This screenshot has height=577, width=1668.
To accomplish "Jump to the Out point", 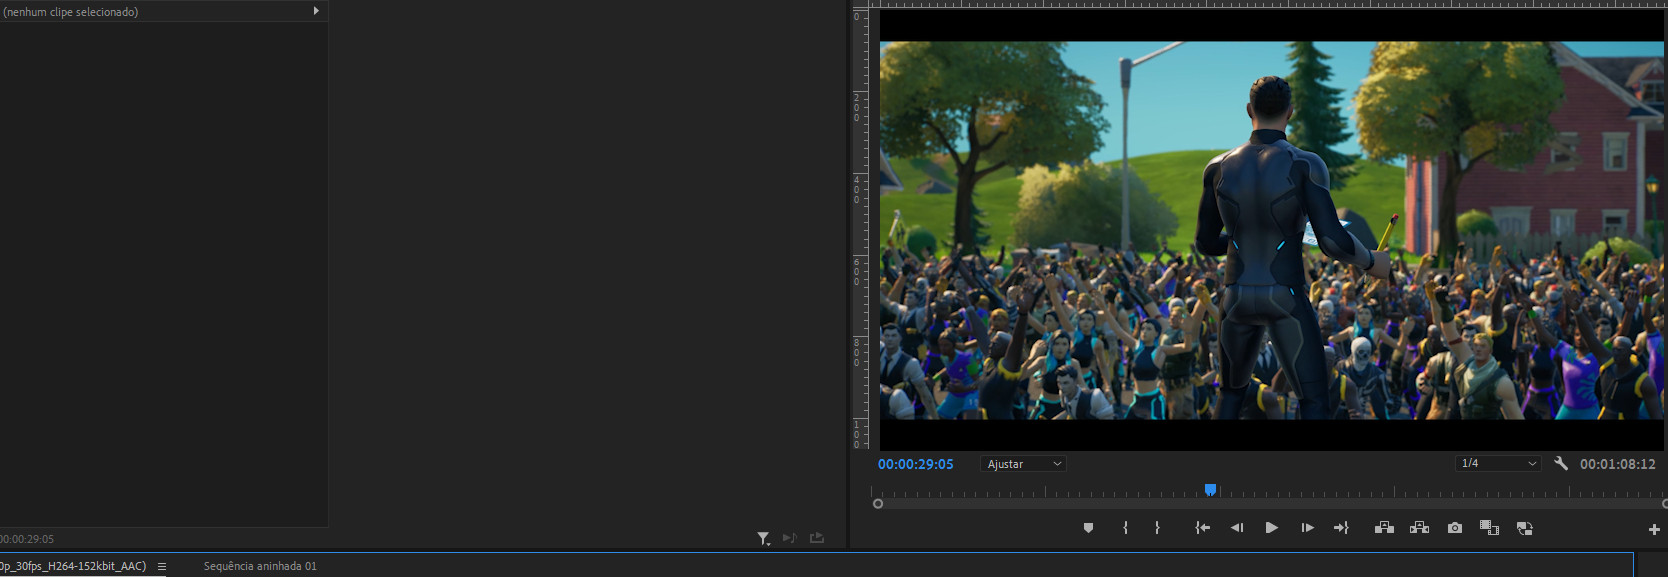I will pos(1341,528).
